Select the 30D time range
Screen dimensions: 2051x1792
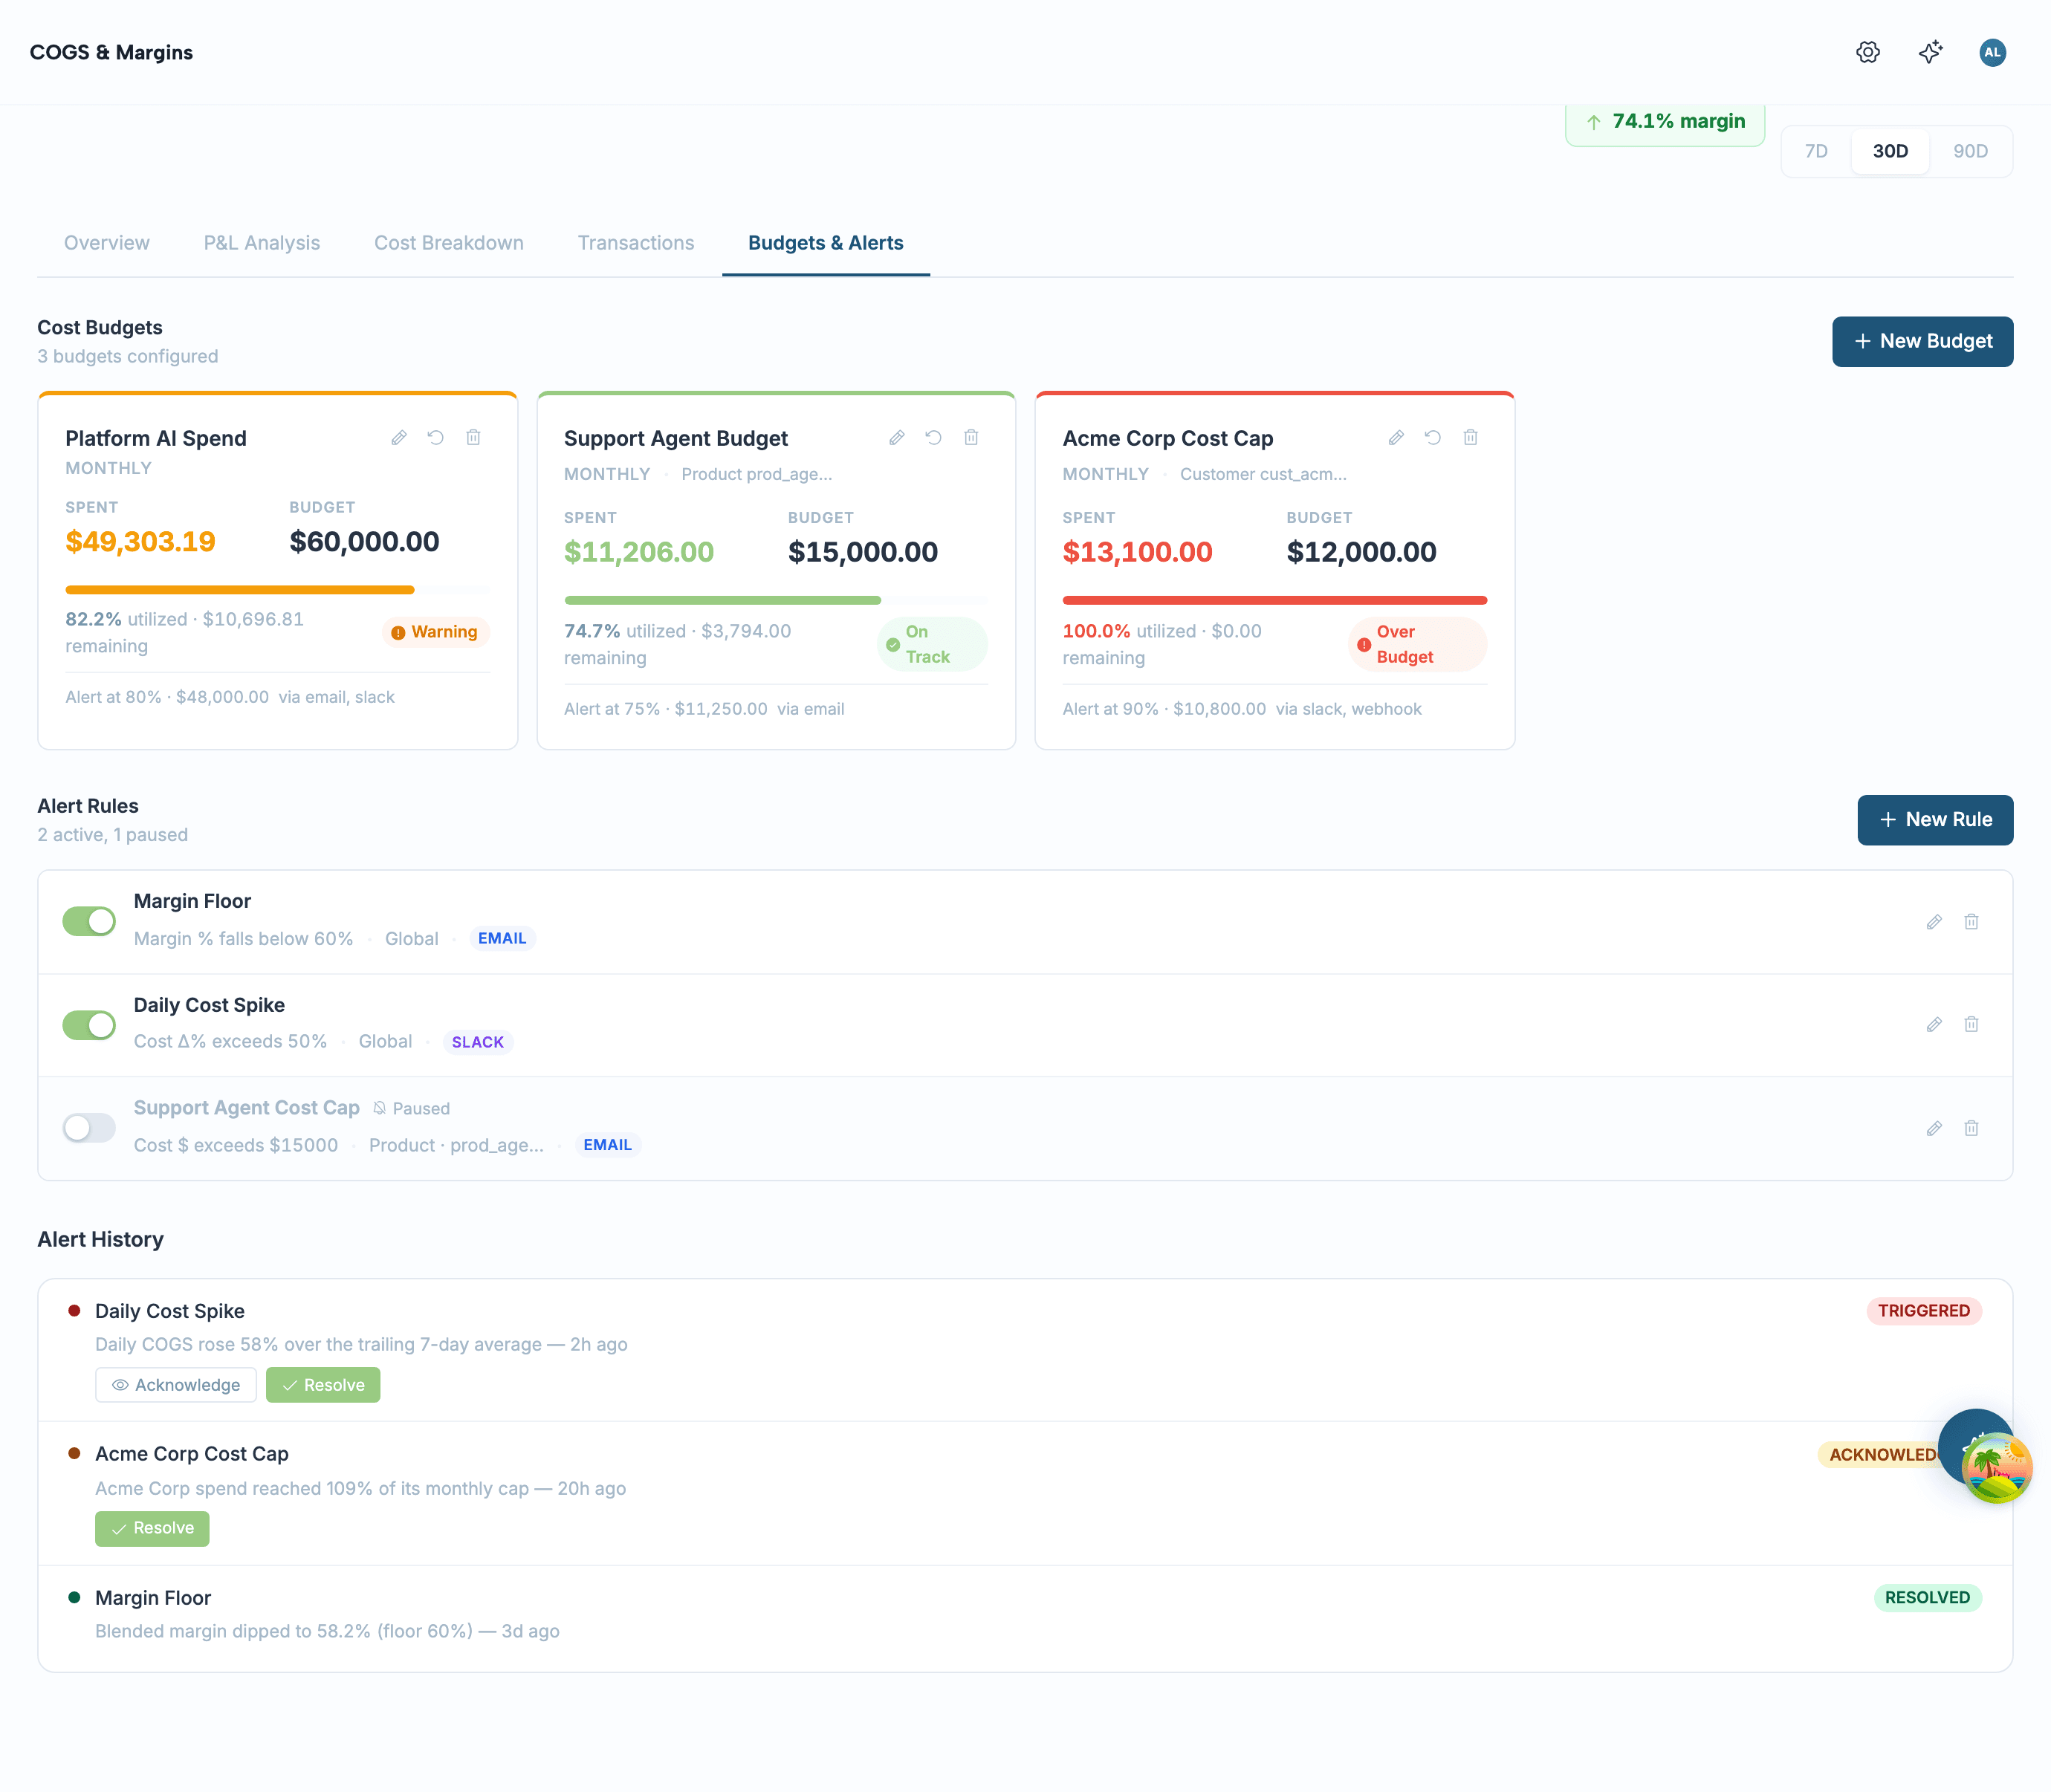point(1890,151)
